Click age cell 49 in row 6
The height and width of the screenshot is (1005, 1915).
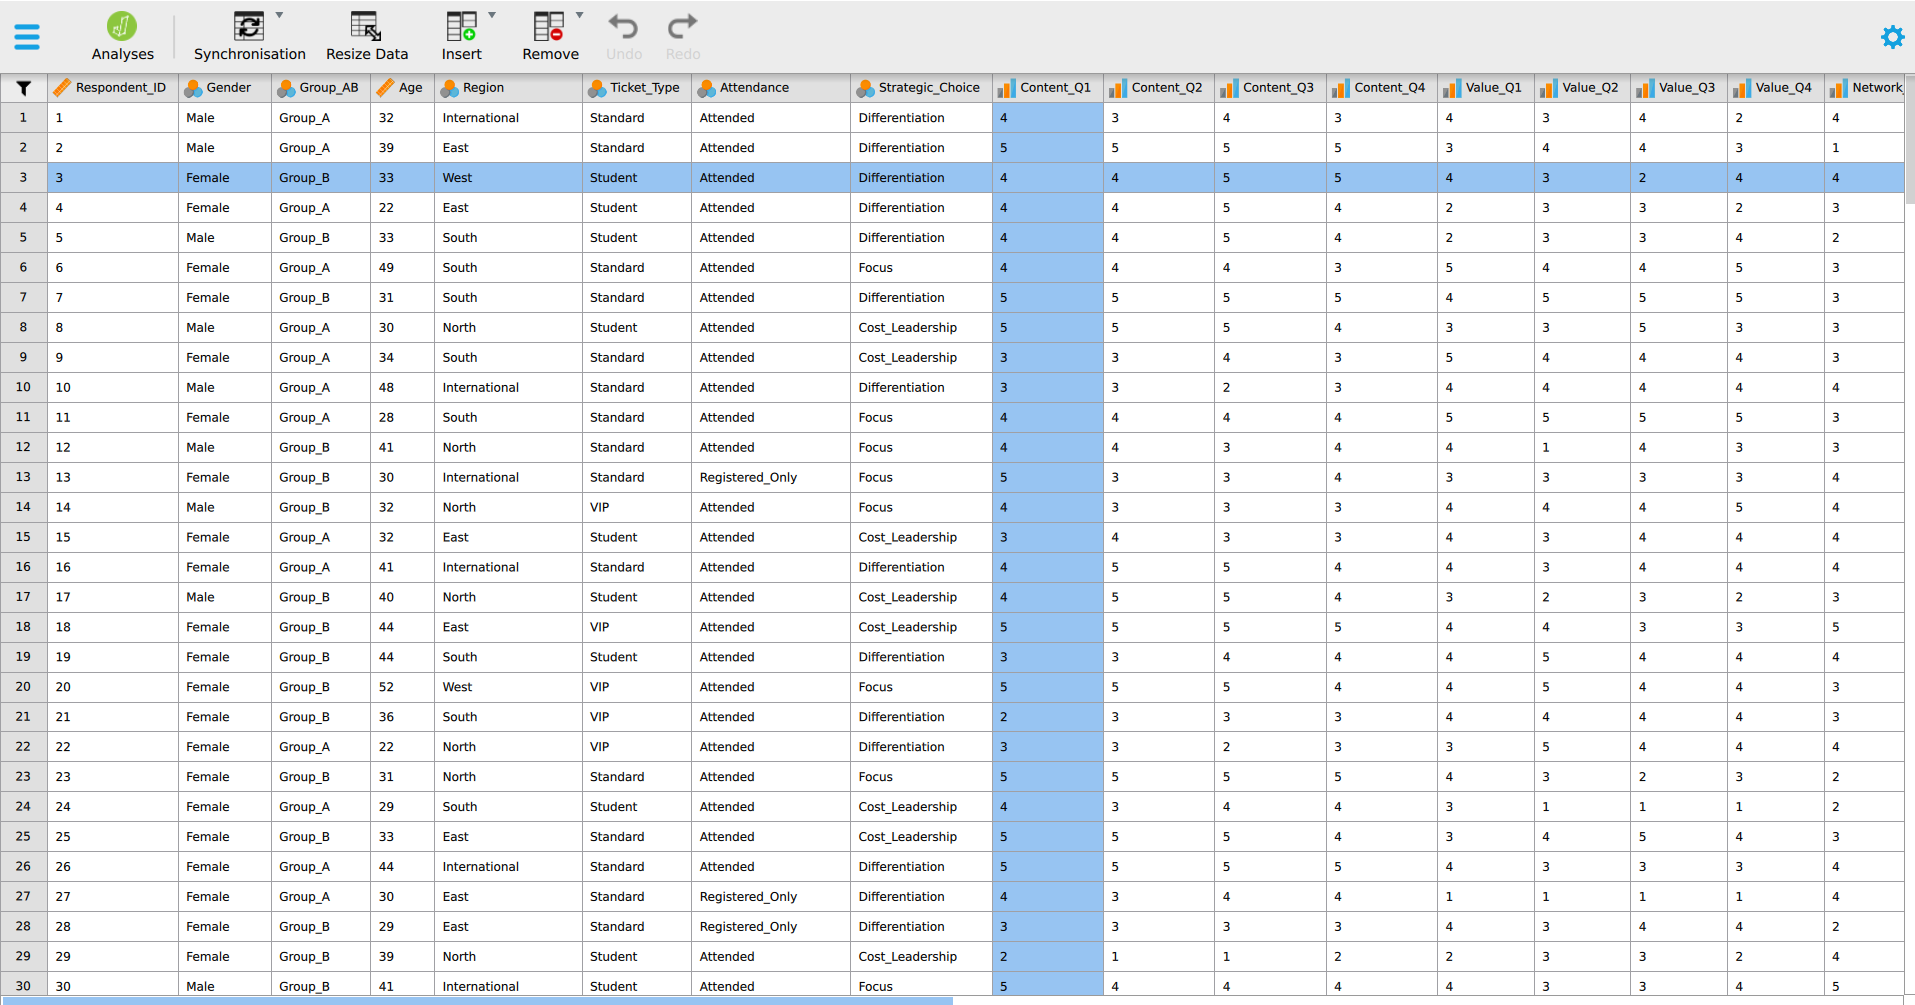403,267
